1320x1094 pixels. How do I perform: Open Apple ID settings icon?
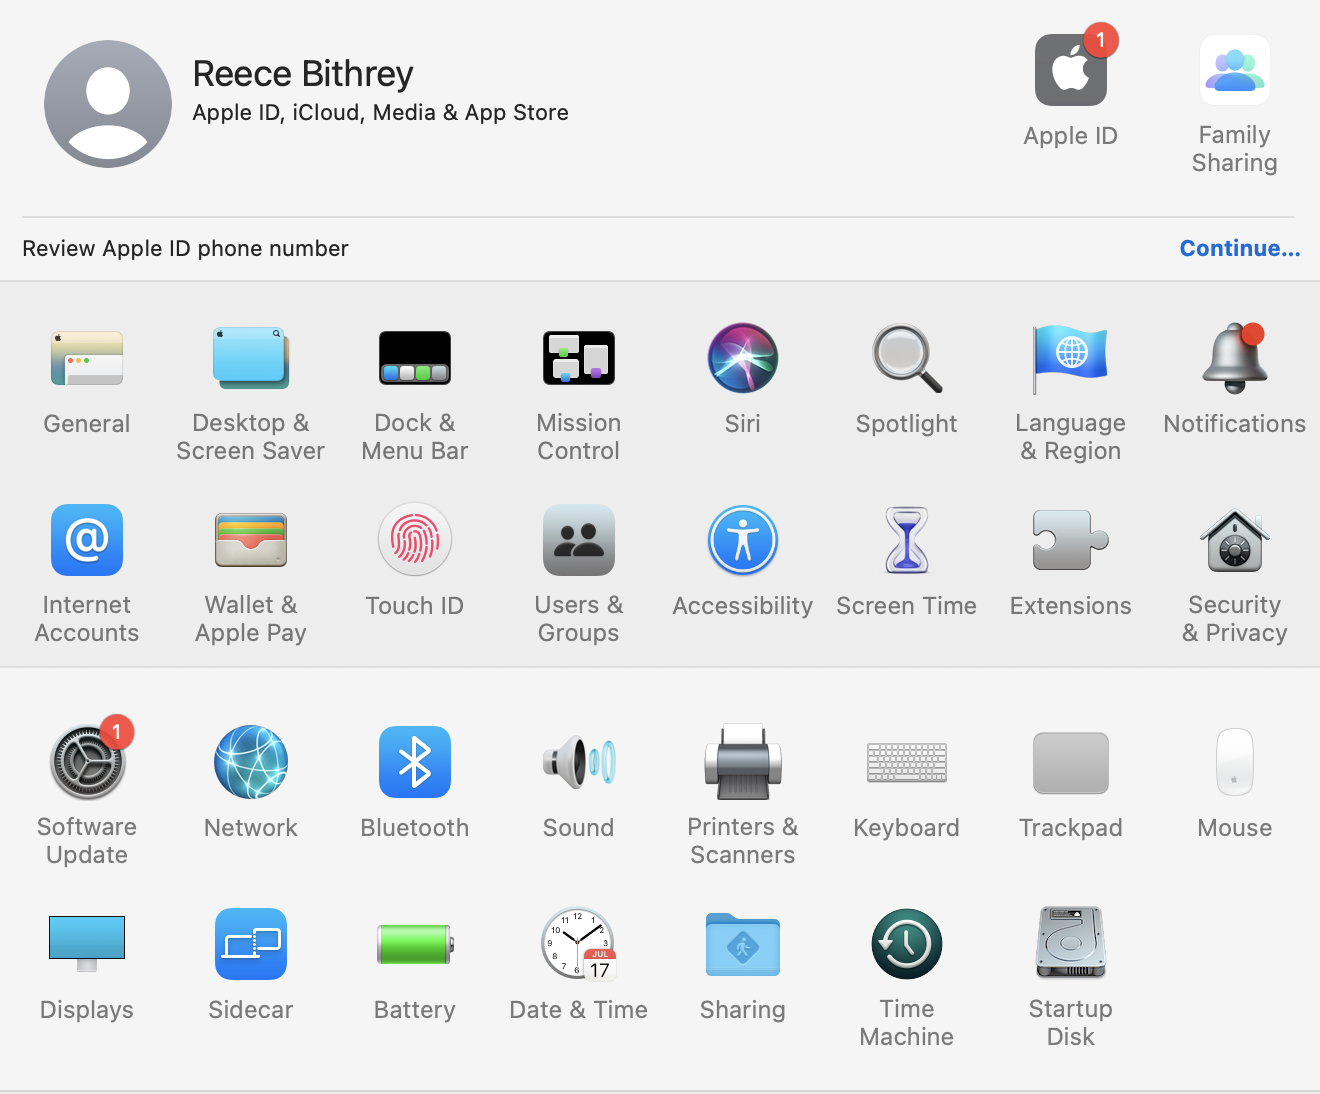point(1071,70)
